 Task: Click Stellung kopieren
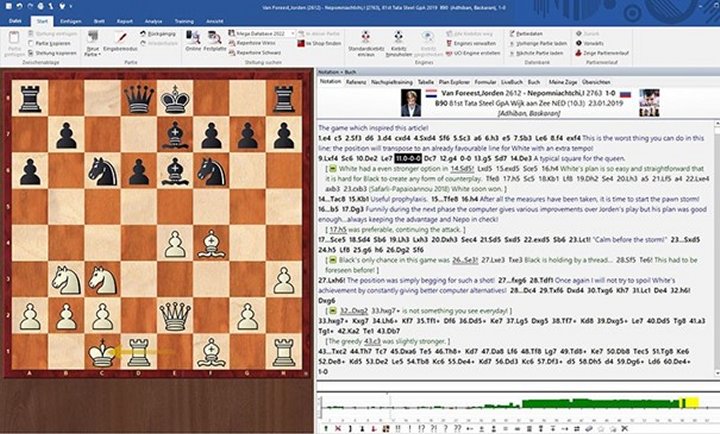pyautogui.click(x=52, y=53)
